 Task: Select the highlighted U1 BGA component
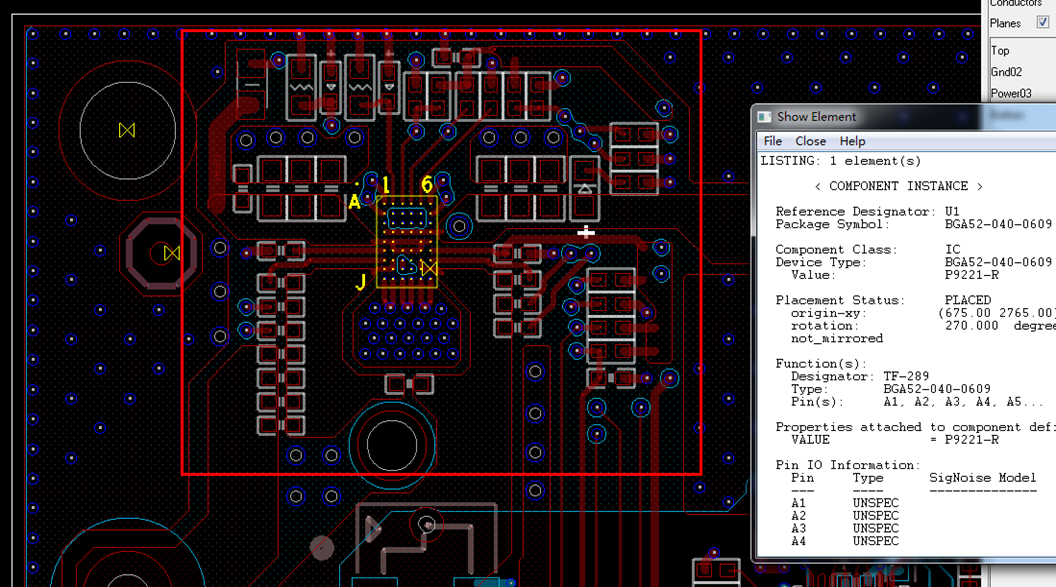(406, 242)
